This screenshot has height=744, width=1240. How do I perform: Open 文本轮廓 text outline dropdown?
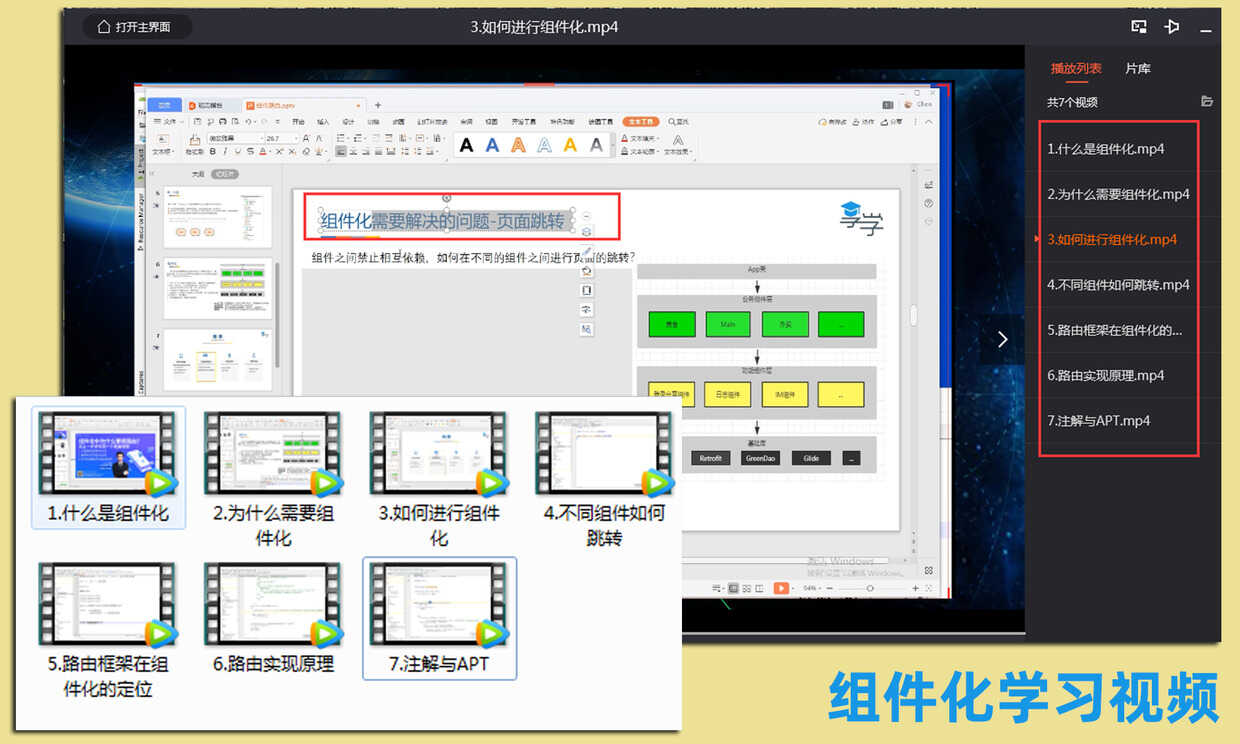(x=640, y=152)
